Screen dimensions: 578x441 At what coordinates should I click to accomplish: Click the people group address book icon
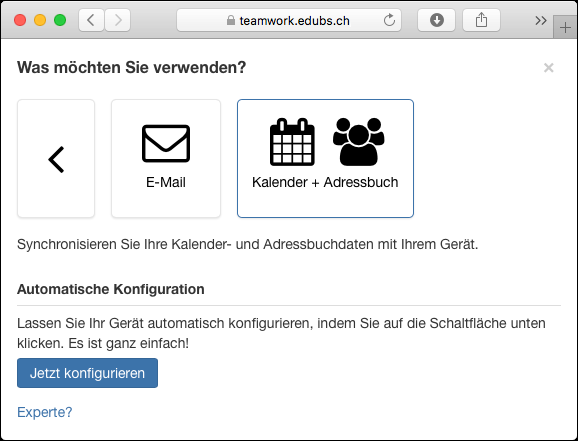[x=358, y=142]
